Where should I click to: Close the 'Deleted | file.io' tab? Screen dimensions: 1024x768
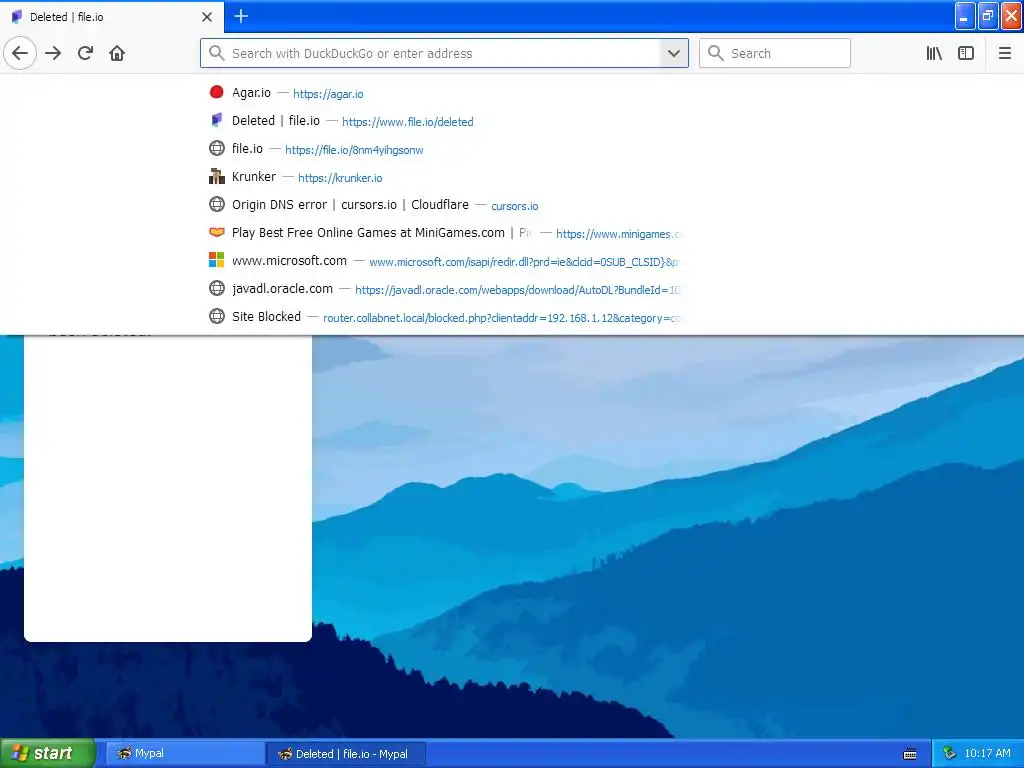[207, 17]
